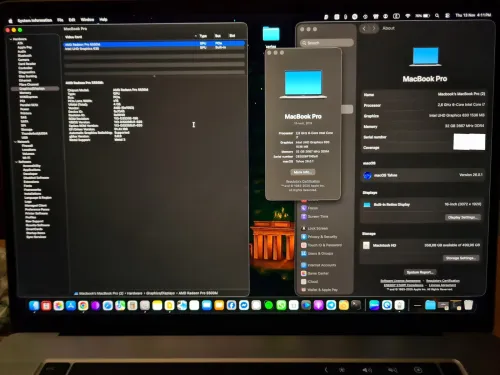Launch App Store from the dock
Viewport: 500px width, 375px height.
tap(71, 305)
